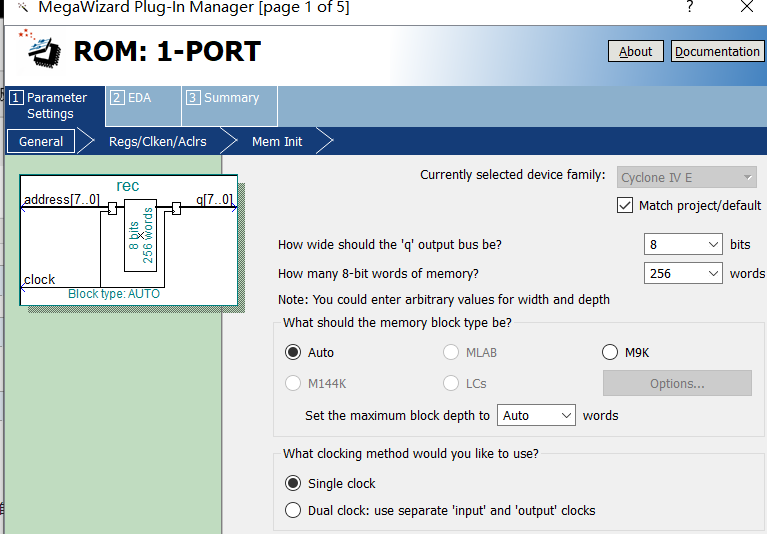Select LCs memory block type
The width and height of the screenshot is (767, 534).
pos(451,383)
